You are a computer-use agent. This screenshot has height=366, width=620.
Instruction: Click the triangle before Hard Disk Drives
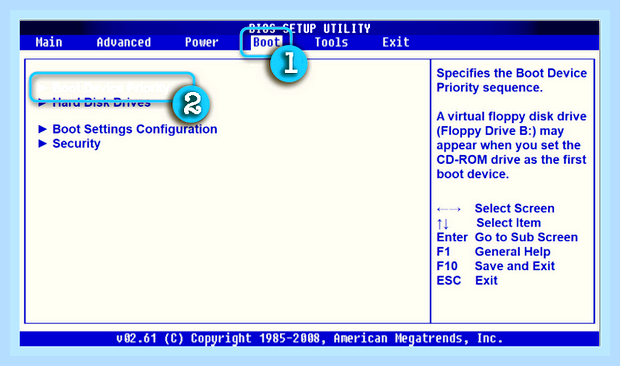tap(42, 104)
